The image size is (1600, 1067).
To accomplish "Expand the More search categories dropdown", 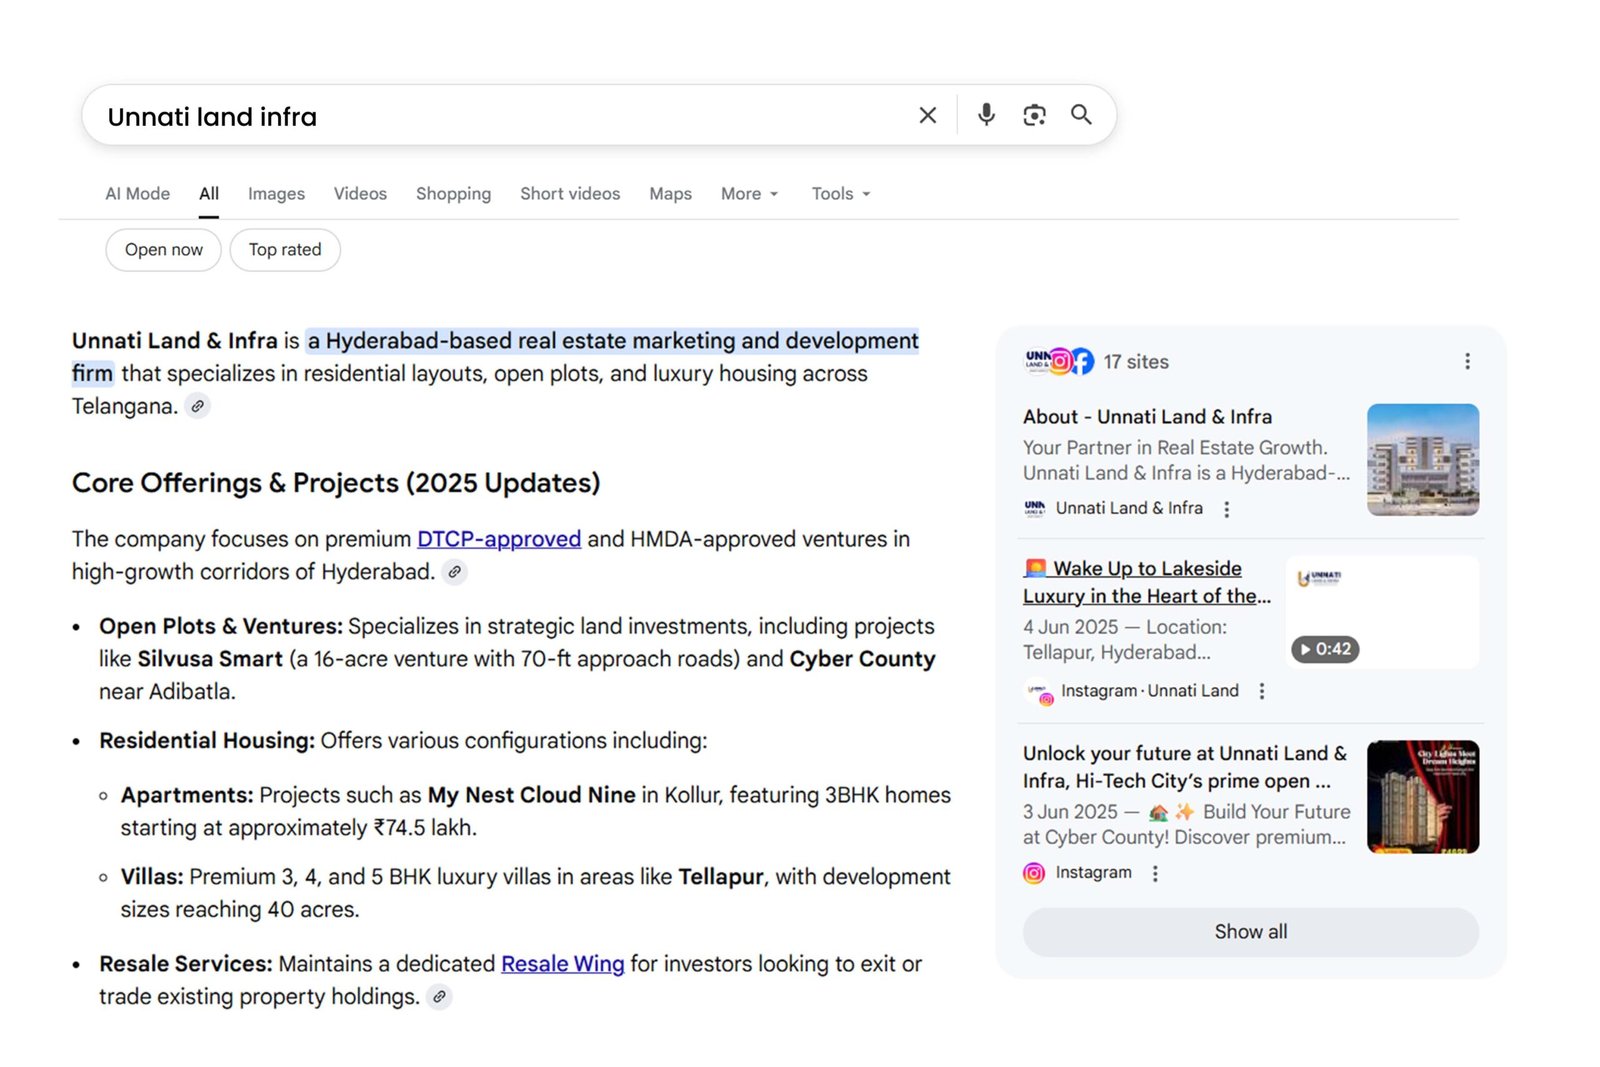I will point(748,193).
